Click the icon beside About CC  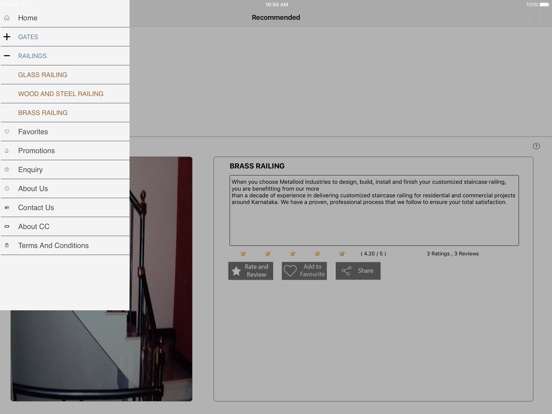pyautogui.click(x=7, y=227)
